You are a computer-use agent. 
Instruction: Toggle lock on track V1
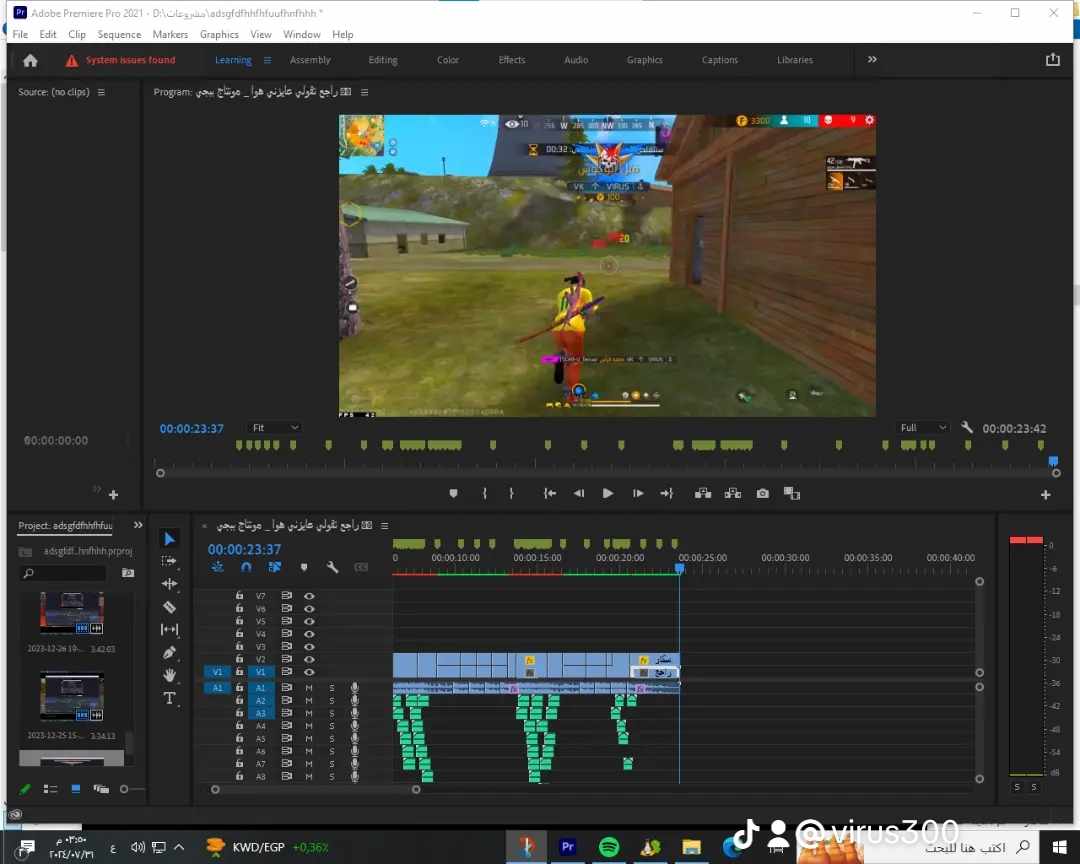tap(239, 672)
